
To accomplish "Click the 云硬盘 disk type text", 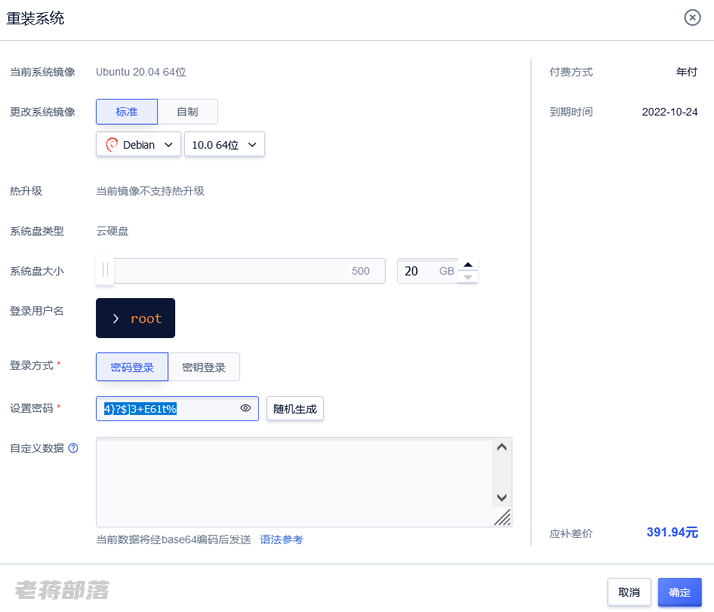I will click(x=112, y=231).
